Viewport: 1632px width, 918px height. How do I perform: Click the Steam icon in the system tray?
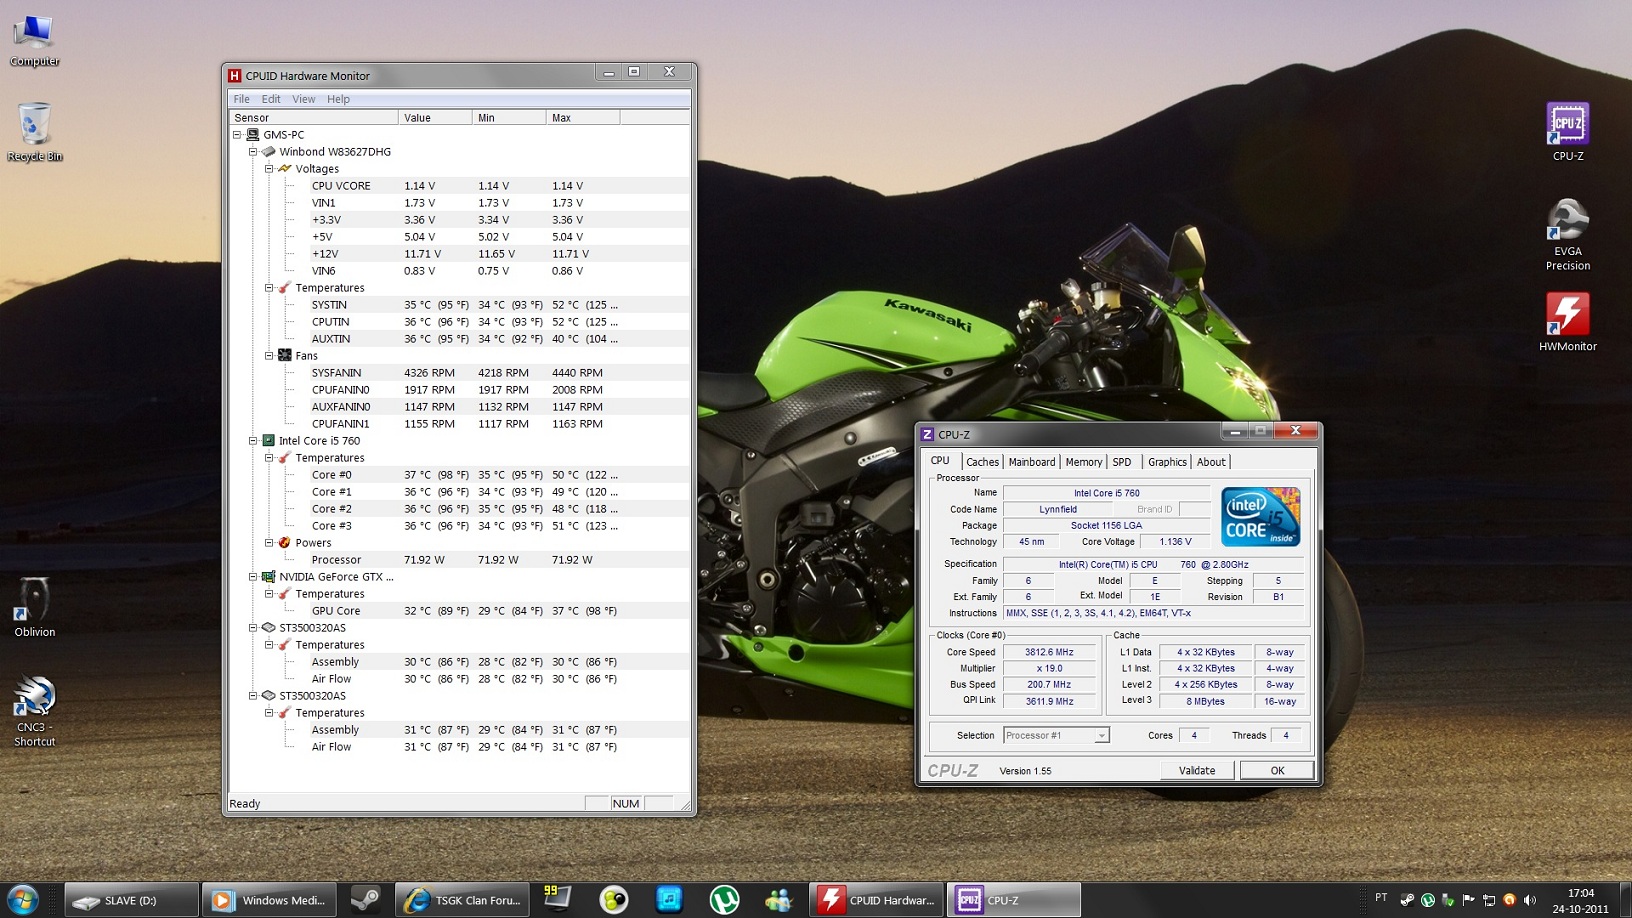tap(1406, 899)
